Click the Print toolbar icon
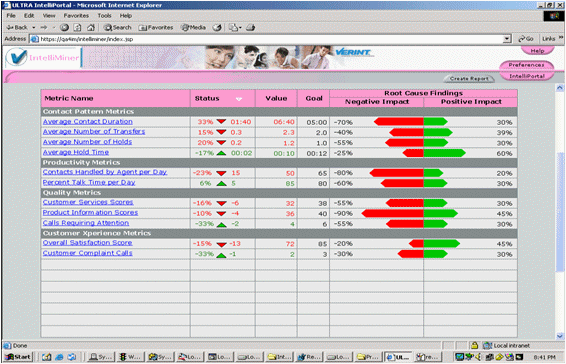Viewport: 566px width, 364px height. click(x=251, y=27)
